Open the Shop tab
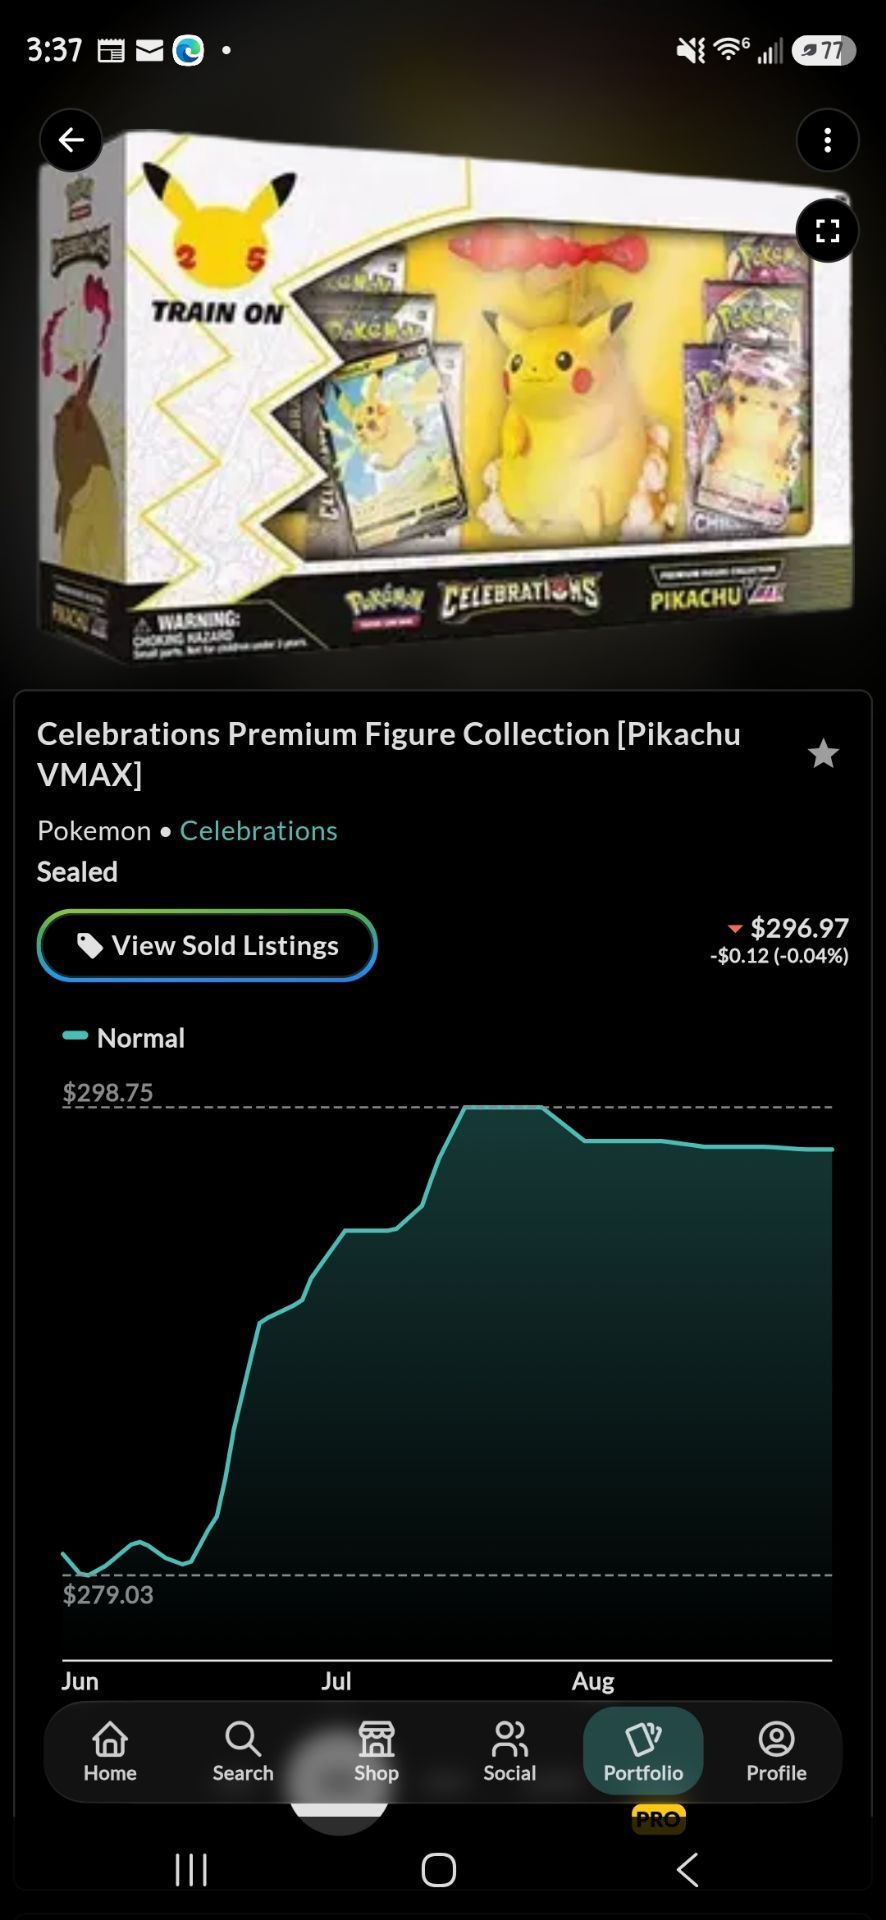 (376, 1752)
